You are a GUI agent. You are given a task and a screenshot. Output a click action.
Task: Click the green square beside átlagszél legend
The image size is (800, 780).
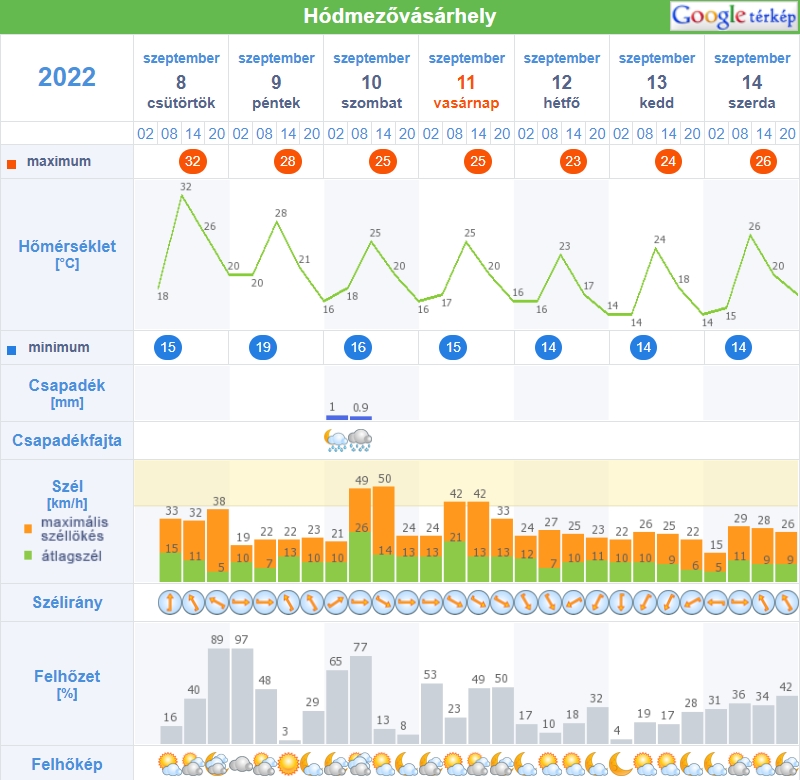[x=28, y=555]
